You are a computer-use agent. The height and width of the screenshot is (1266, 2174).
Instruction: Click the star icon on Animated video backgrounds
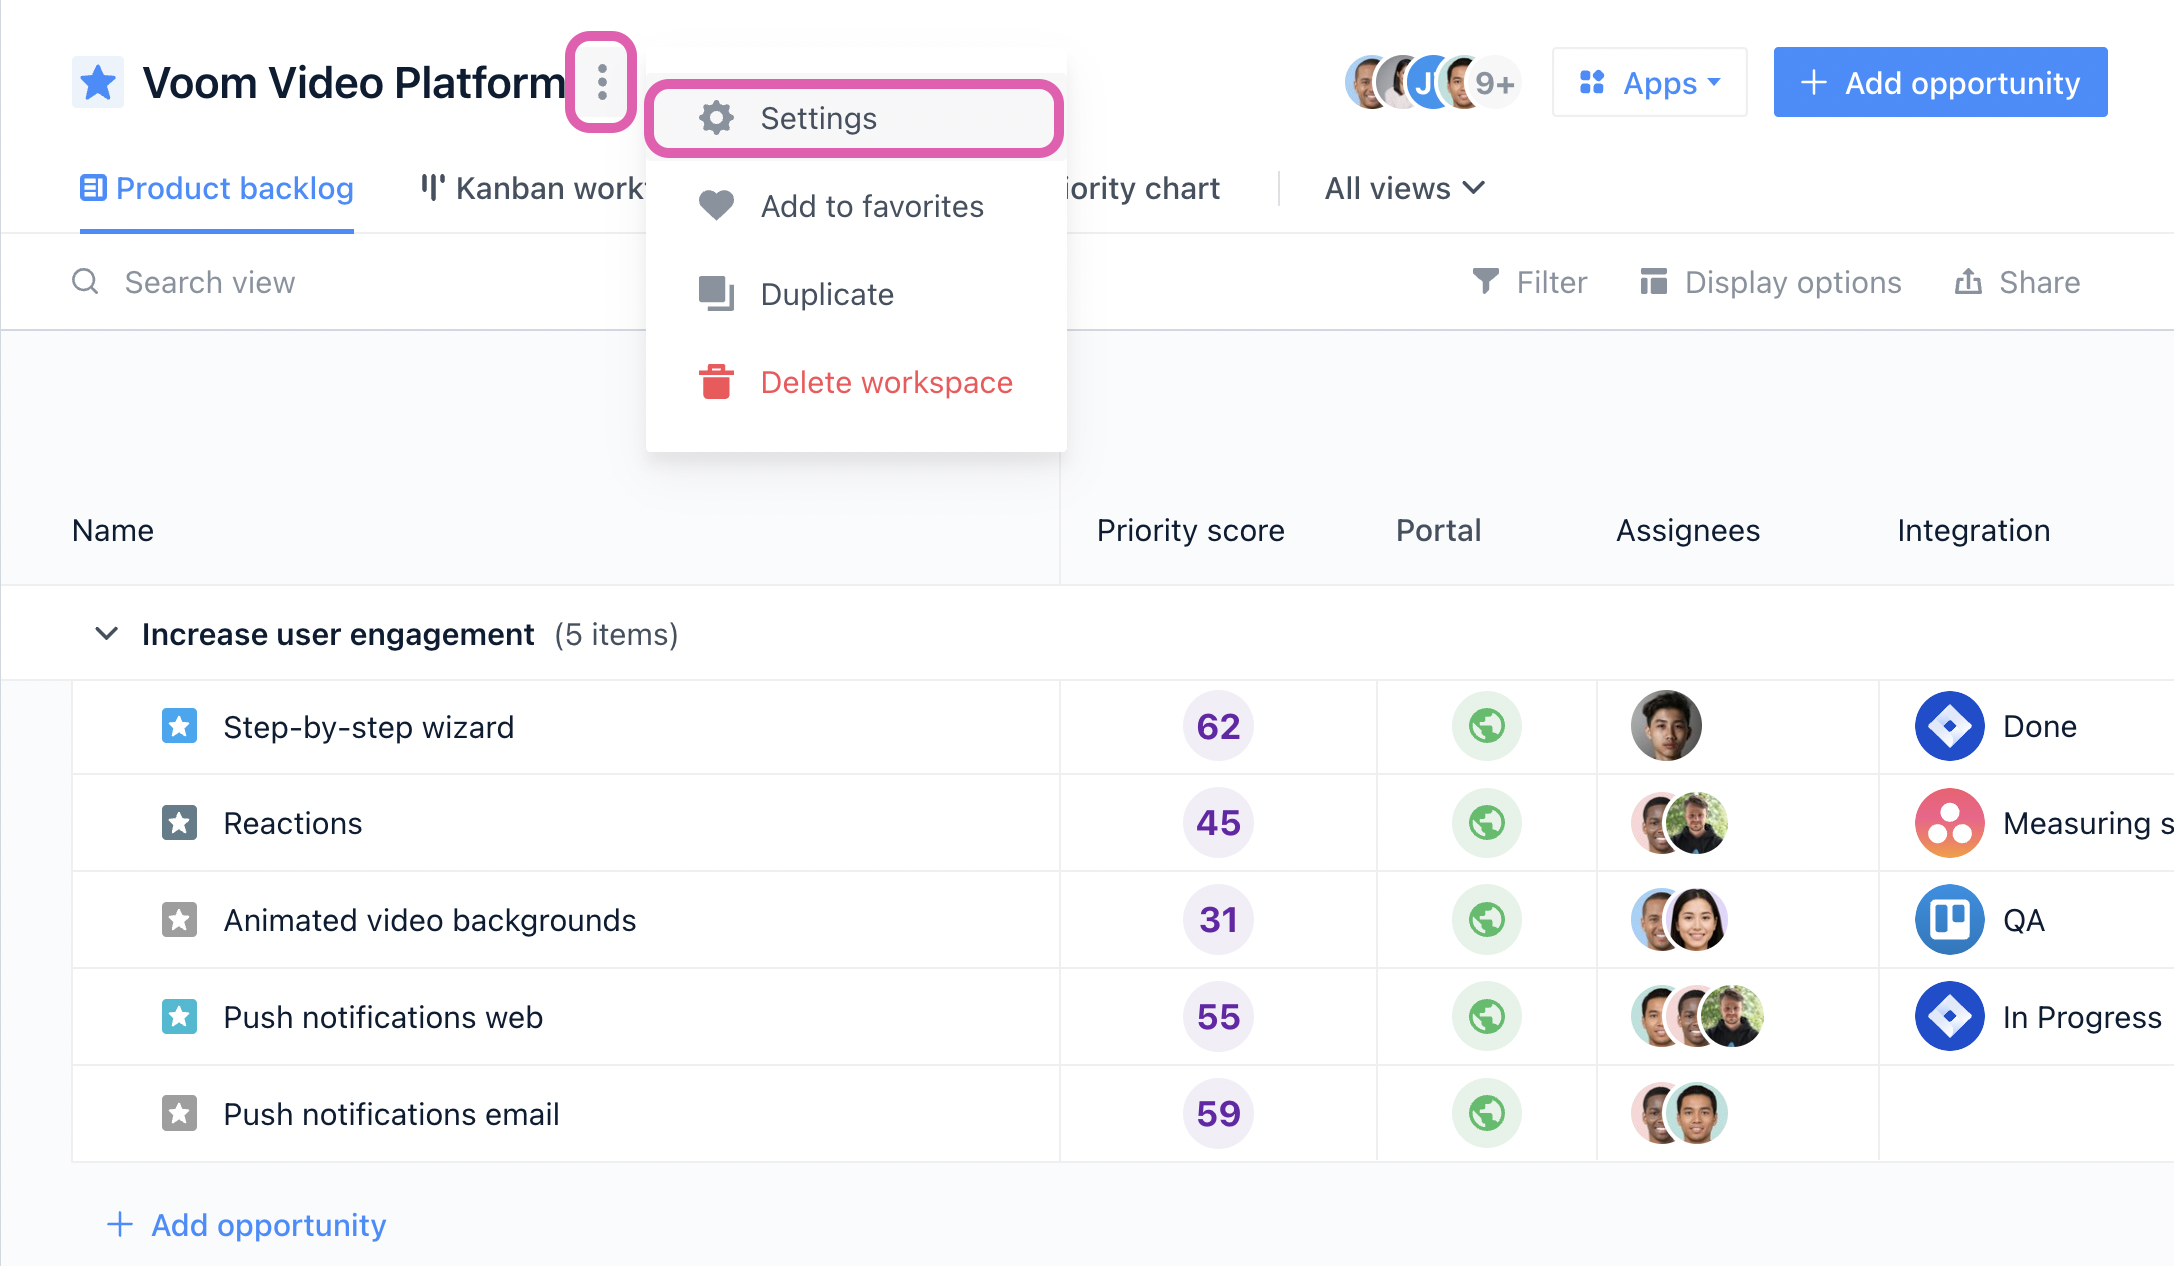click(x=180, y=920)
